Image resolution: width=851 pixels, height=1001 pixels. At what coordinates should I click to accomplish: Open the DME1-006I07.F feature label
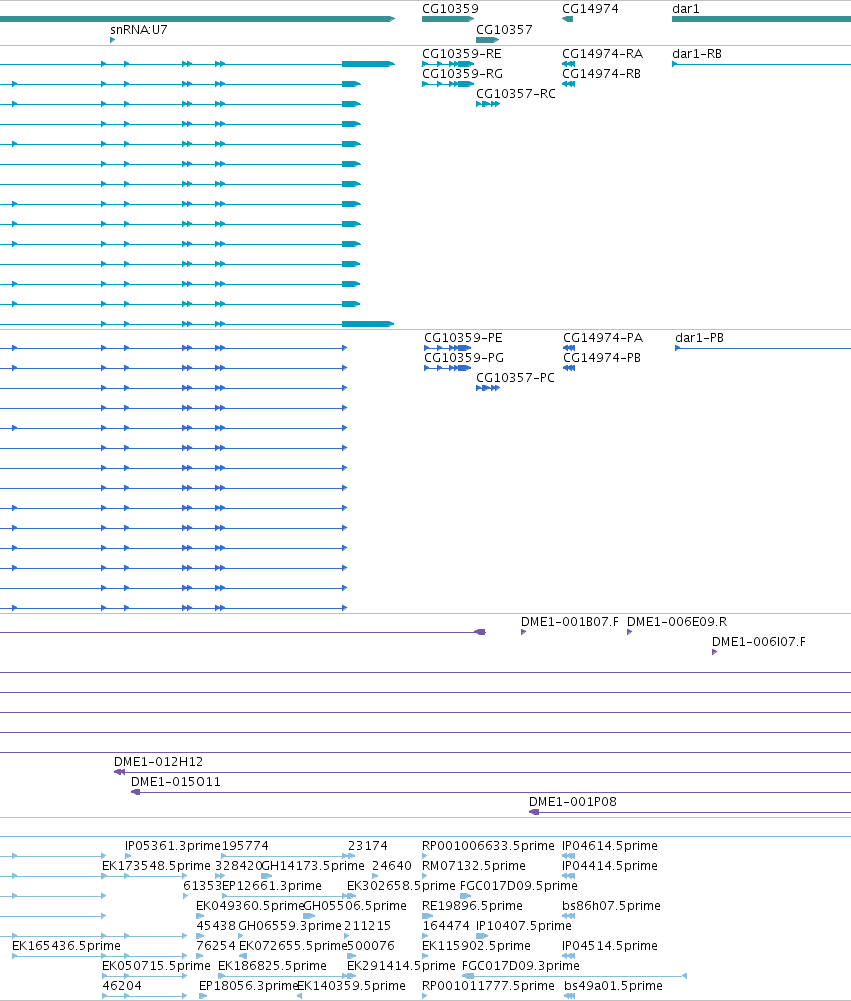click(758, 642)
